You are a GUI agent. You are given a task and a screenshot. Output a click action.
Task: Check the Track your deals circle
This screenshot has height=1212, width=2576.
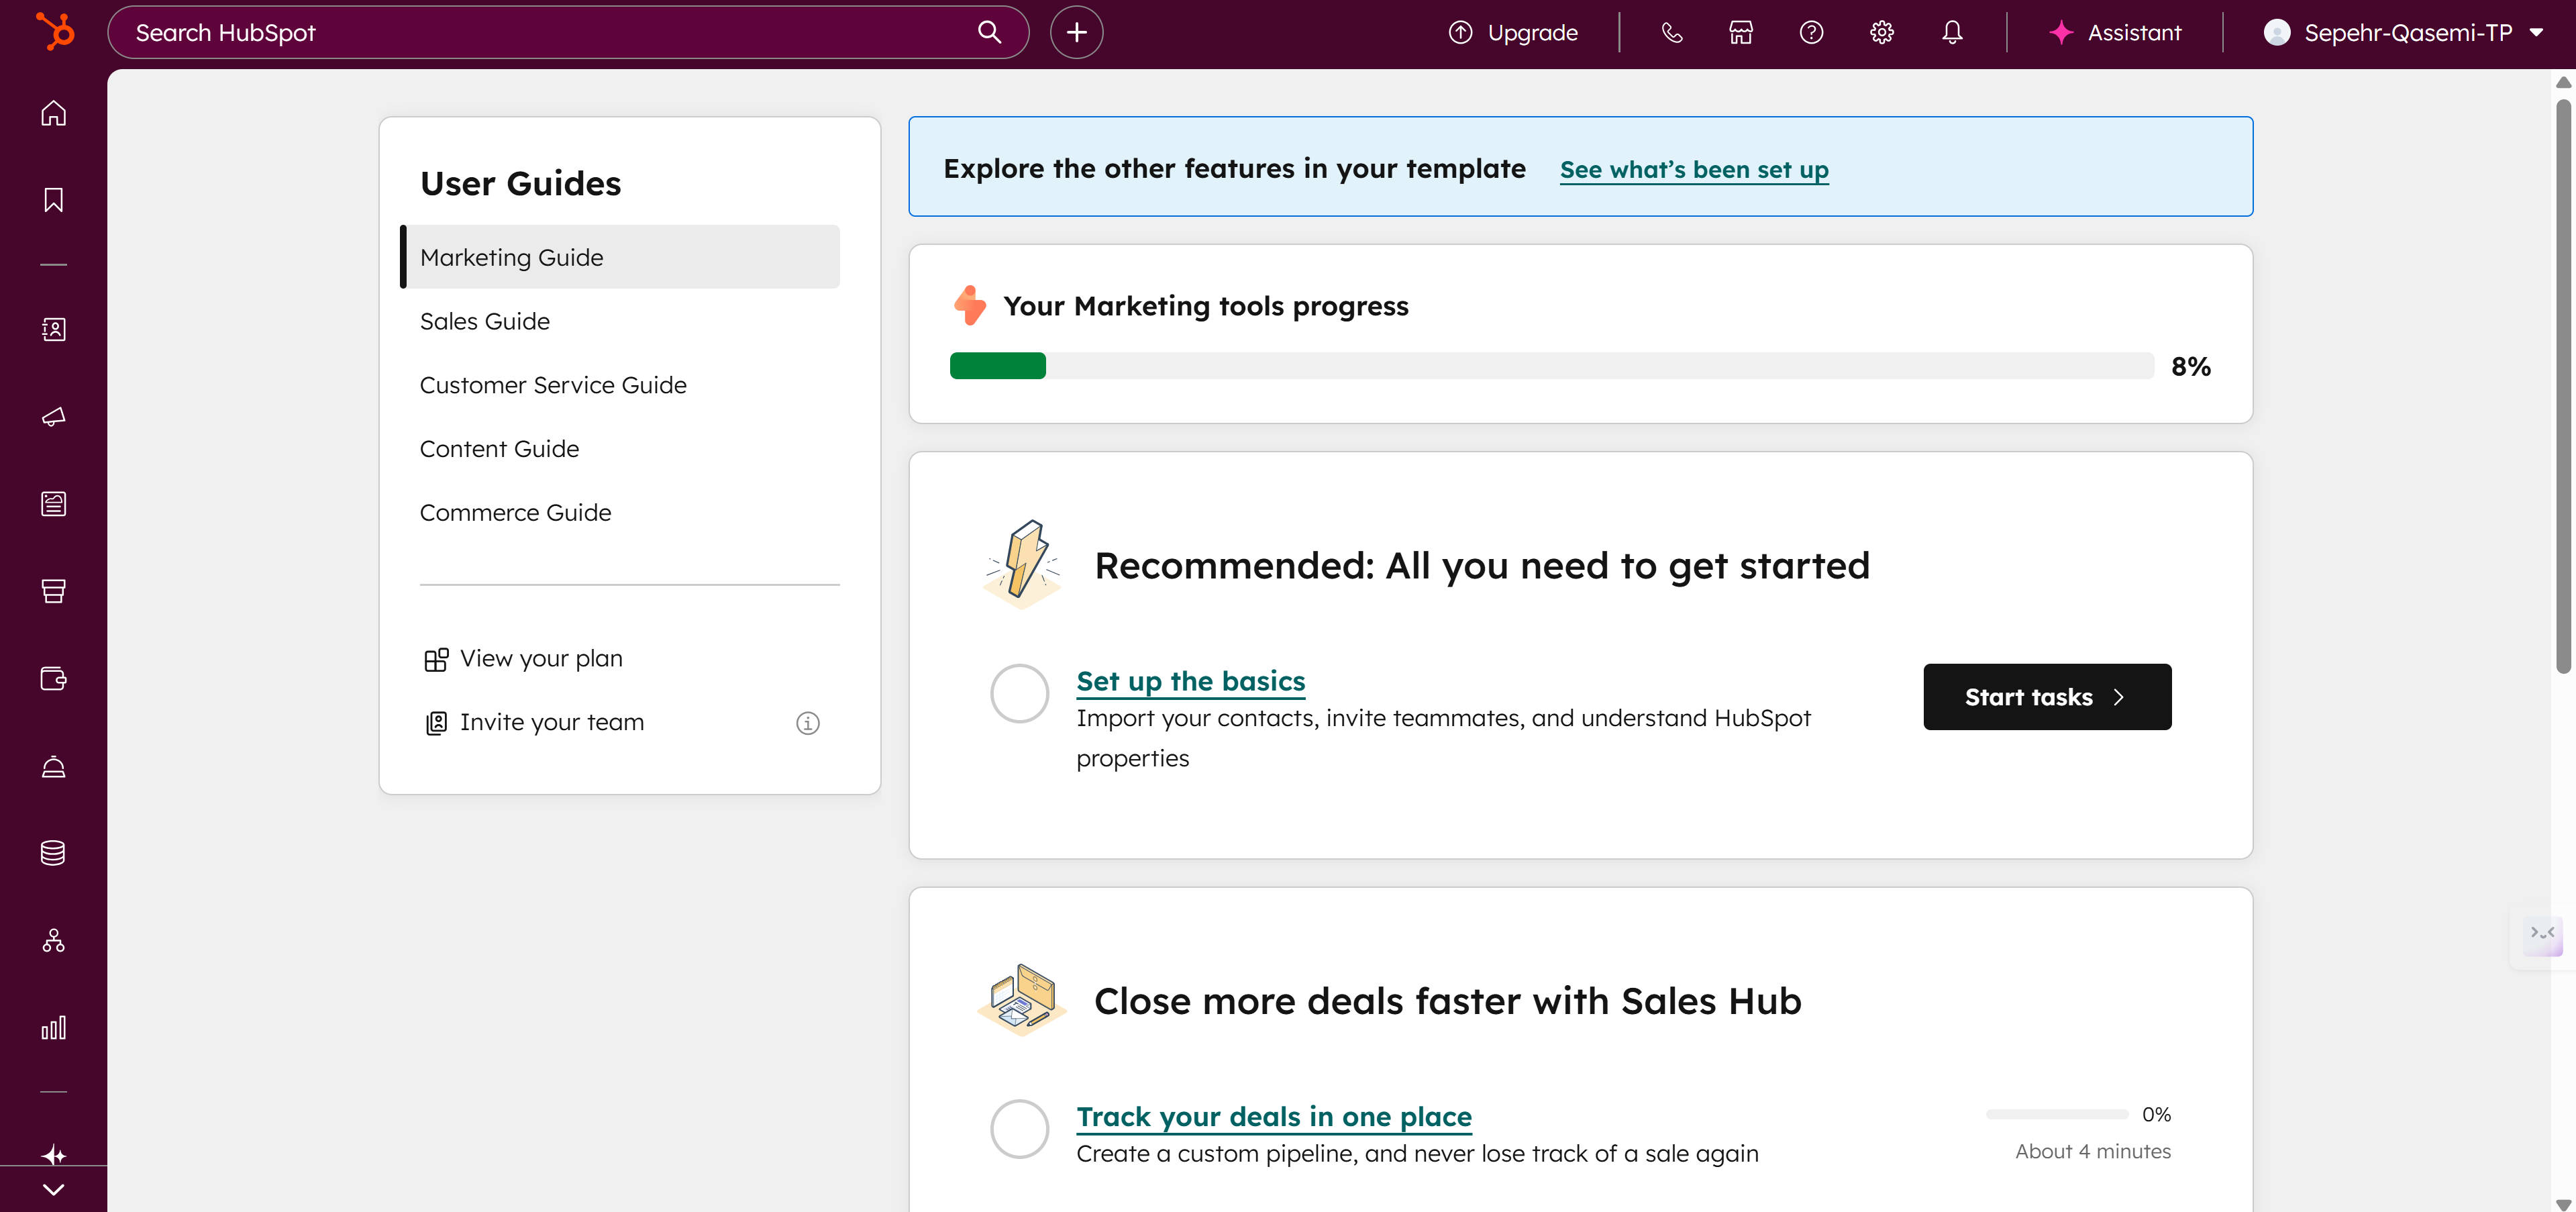pyautogui.click(x=1019, y=1128)
